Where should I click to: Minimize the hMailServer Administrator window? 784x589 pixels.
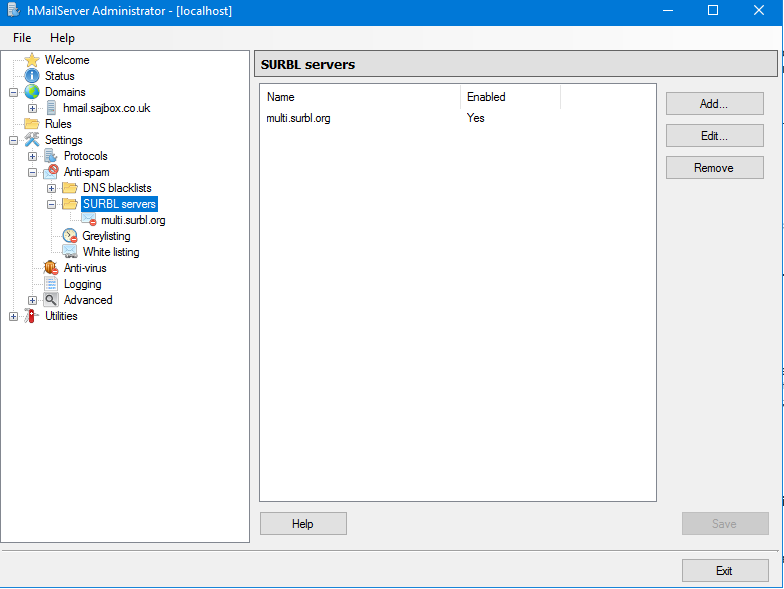pos(668,10)
